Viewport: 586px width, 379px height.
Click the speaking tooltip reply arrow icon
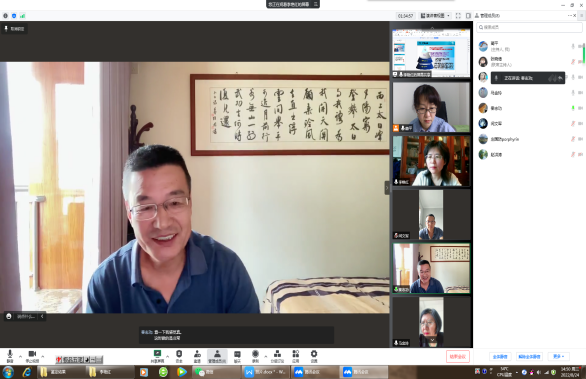560,78
